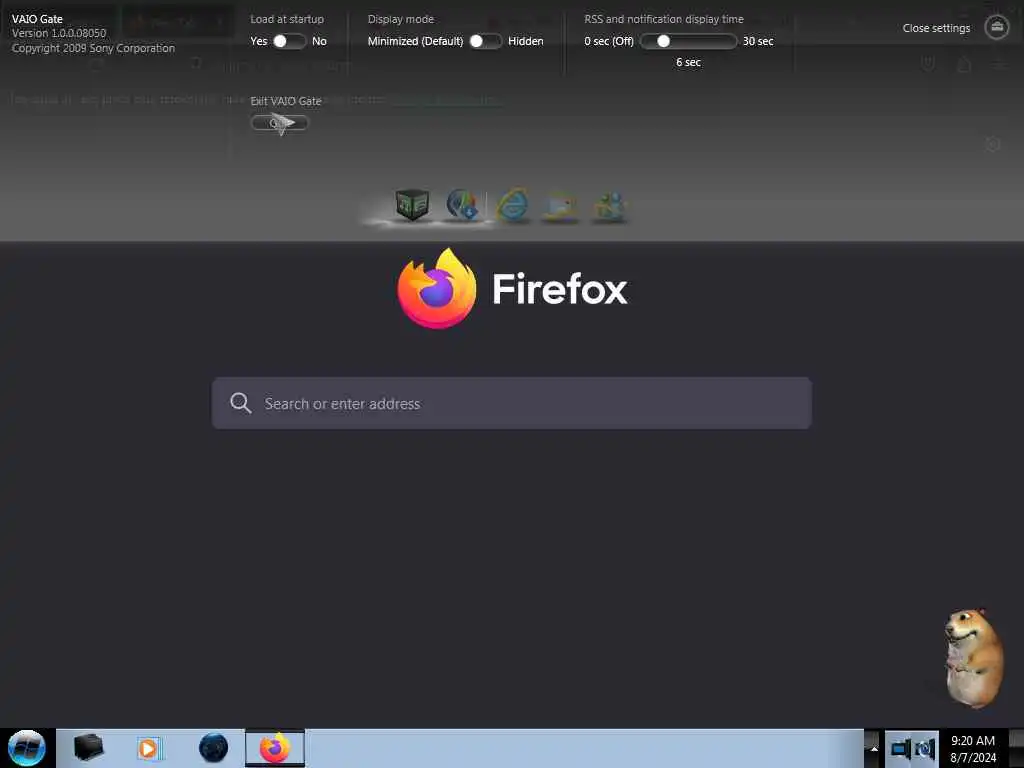This screenshot has width=1024, height=768.
Task: Open the taskbar clock showing 9:20 AM
Action: click(x=973, y=748)
